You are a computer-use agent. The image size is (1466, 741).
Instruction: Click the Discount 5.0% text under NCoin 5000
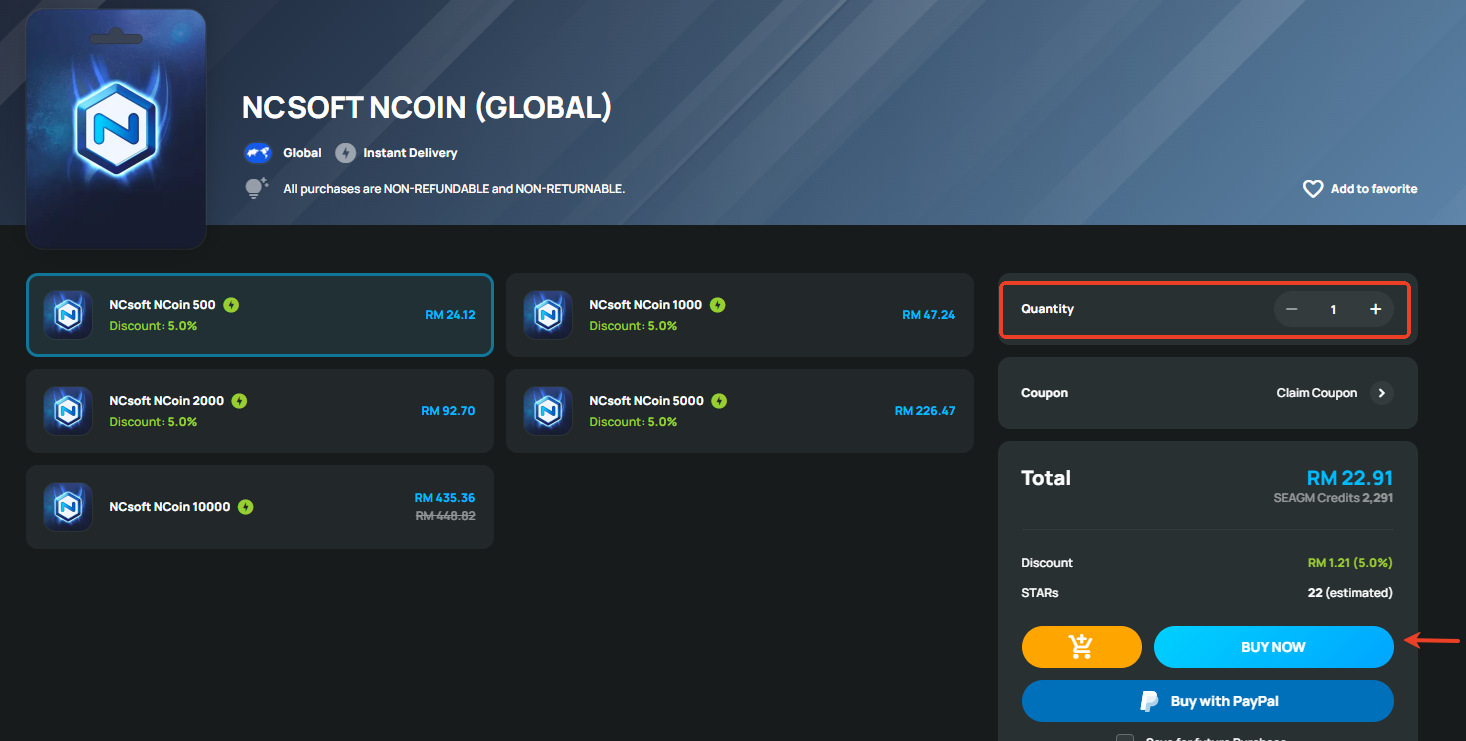point(633,422)
